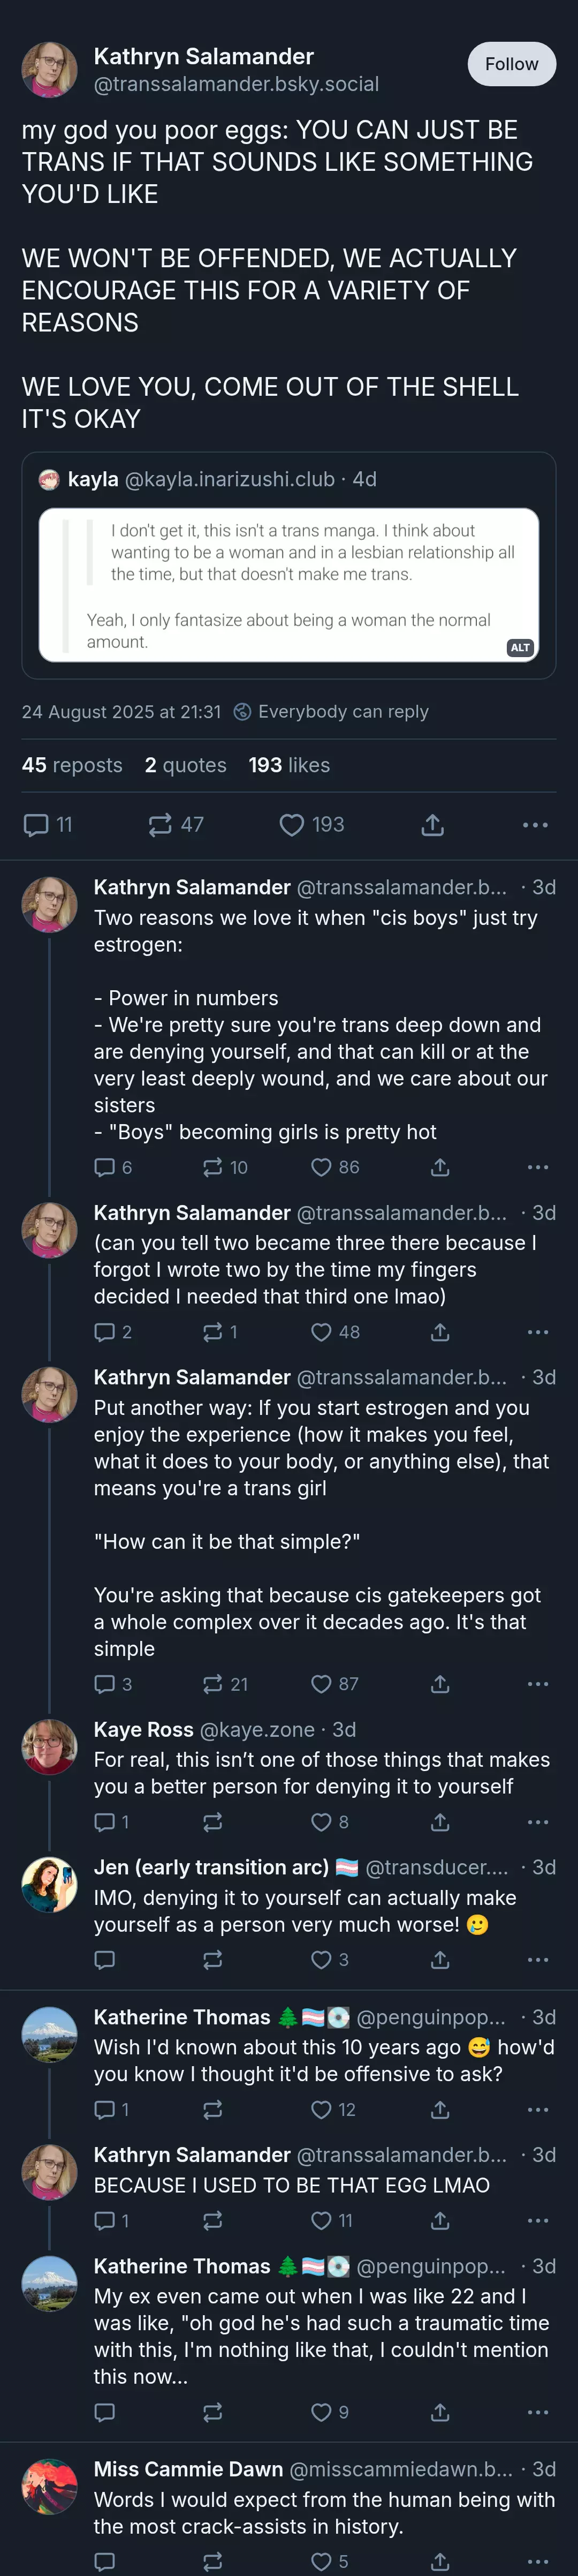Viewport: 578px width, 2576px height.
Task: View the list of 45 reposts
Action: click(72, 765)
